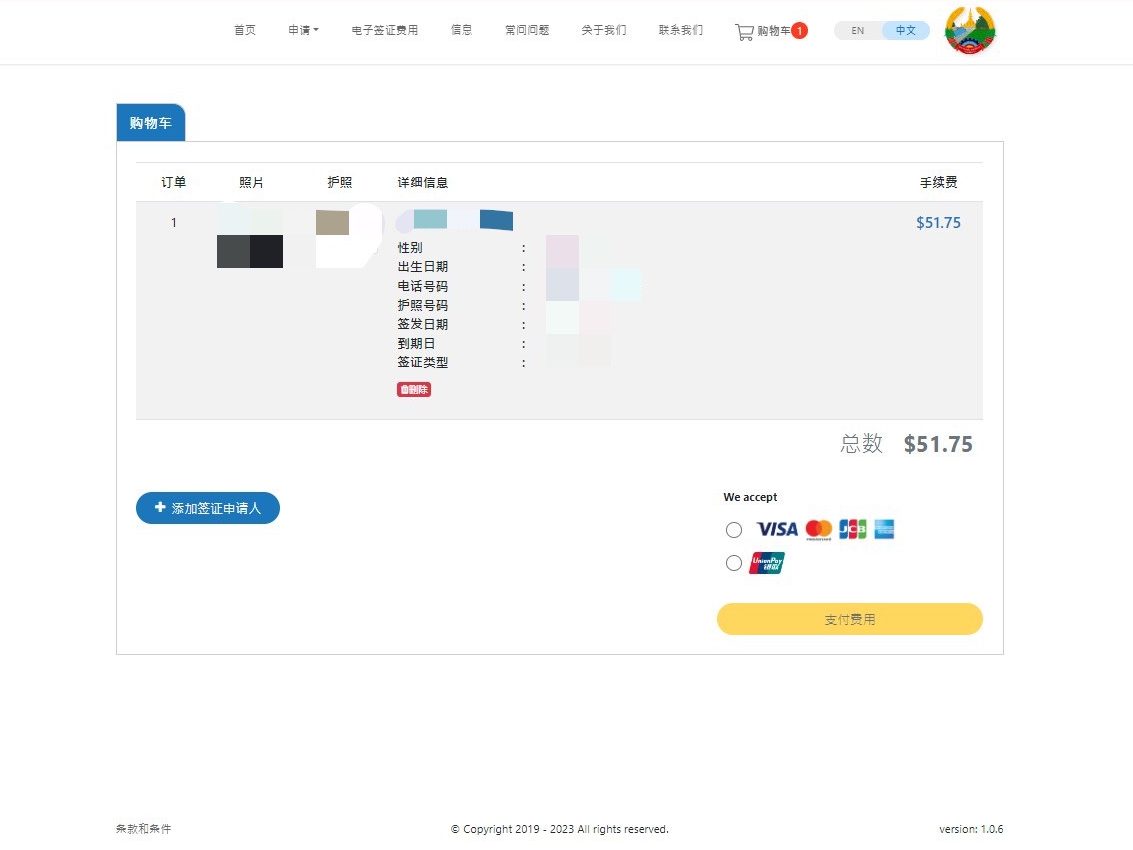Open the 电子签证费用 menu item
The width and height of the screenshot is (1133, 850).
tap(384, 30)
